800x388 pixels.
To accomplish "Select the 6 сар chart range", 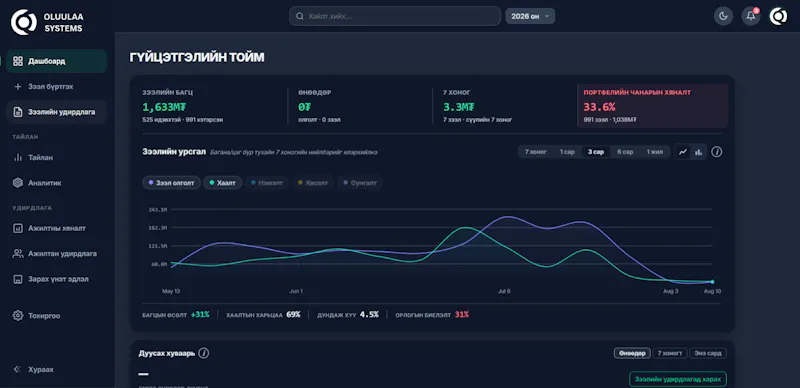I will tap(625, 152).
